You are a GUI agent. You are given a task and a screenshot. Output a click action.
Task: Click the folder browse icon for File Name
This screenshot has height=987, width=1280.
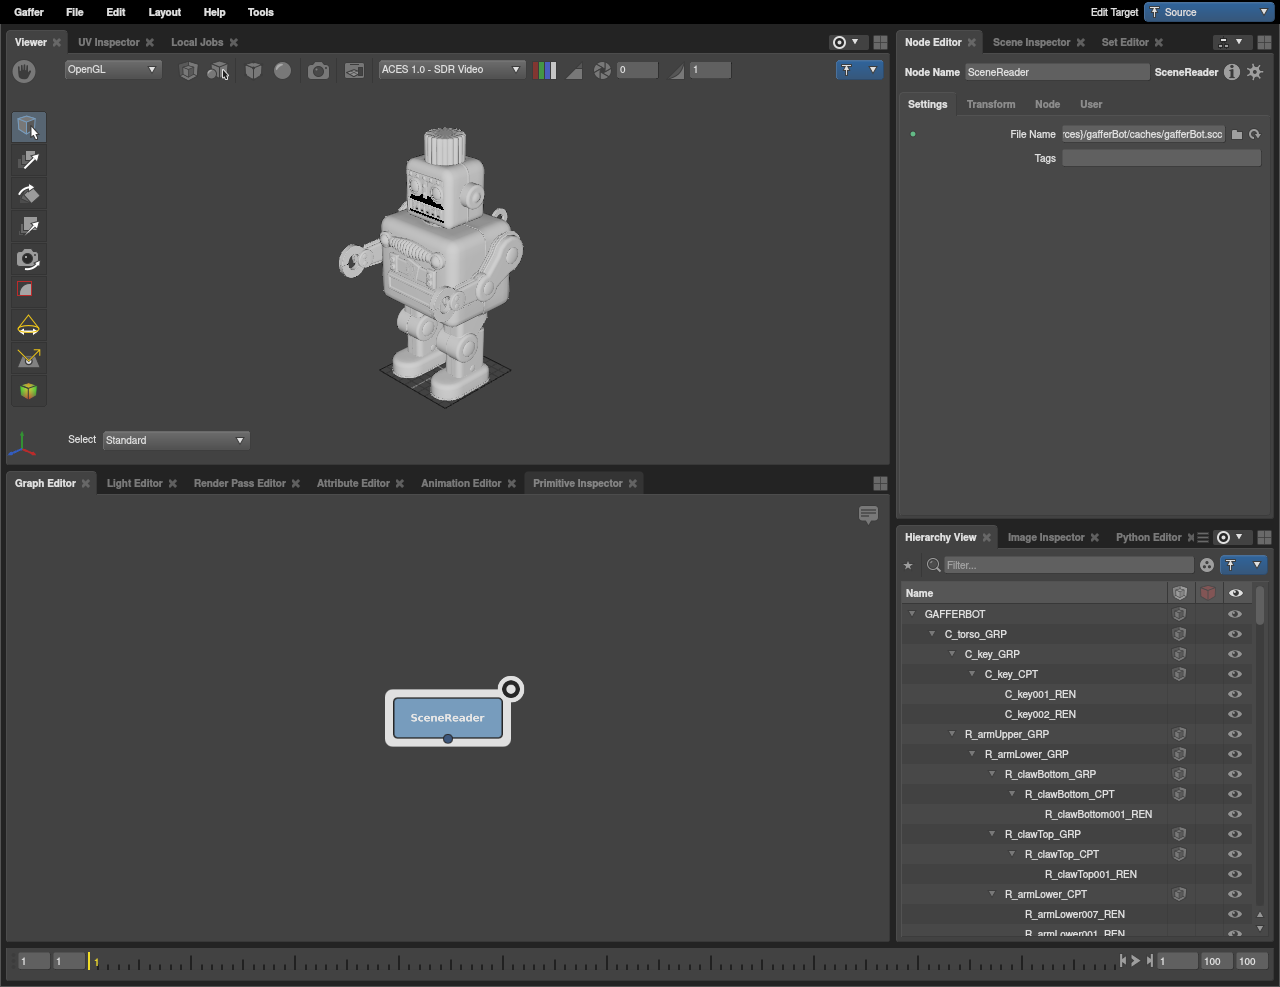1237,134
